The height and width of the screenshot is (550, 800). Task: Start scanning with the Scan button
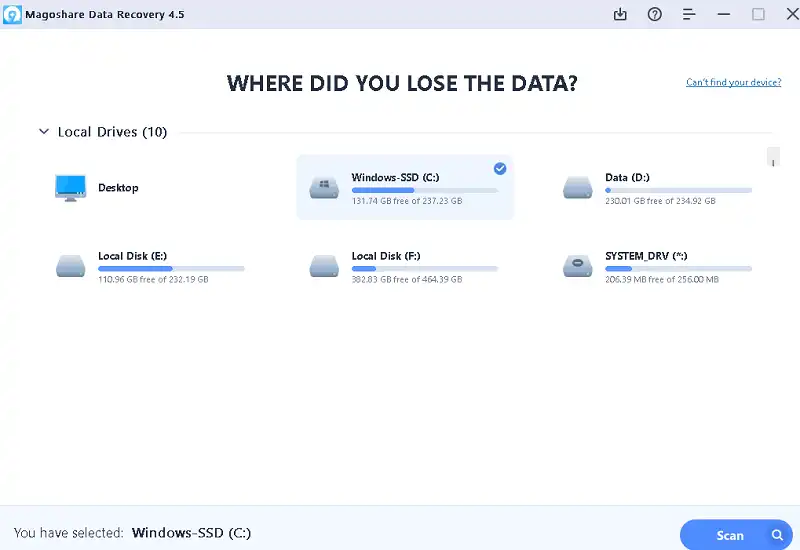[730, 535]
